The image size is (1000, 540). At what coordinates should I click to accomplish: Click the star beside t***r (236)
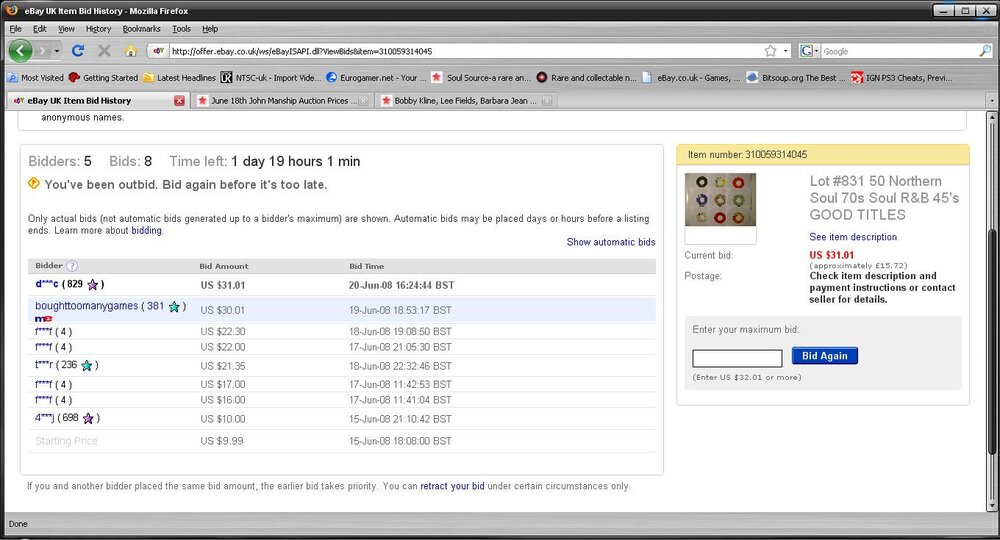87,365
